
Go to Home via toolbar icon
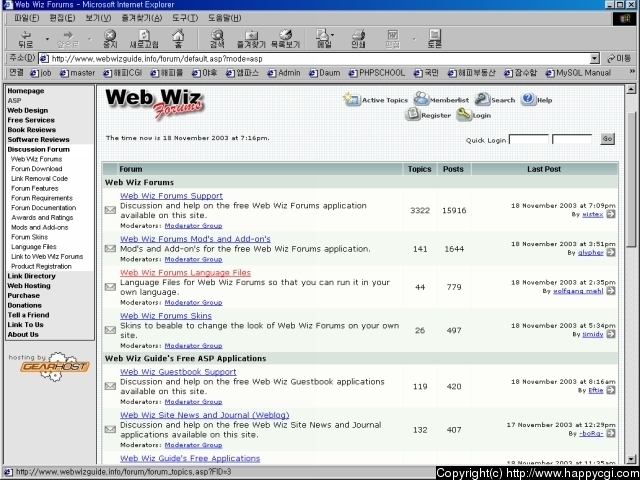tap(178, 39)
